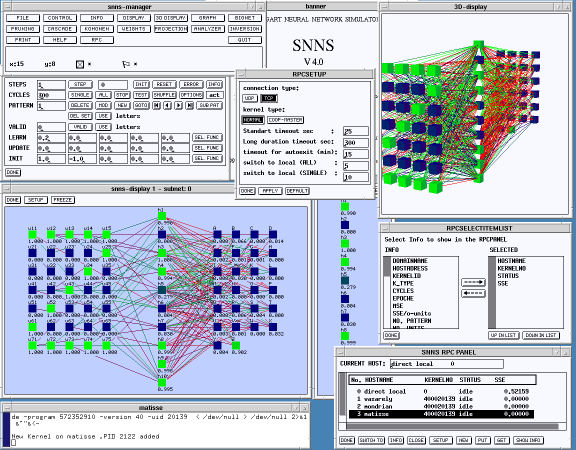The width and height of the screenshot is (576, 450).
Task: Select UDP connection type
Action: point(250,98)
